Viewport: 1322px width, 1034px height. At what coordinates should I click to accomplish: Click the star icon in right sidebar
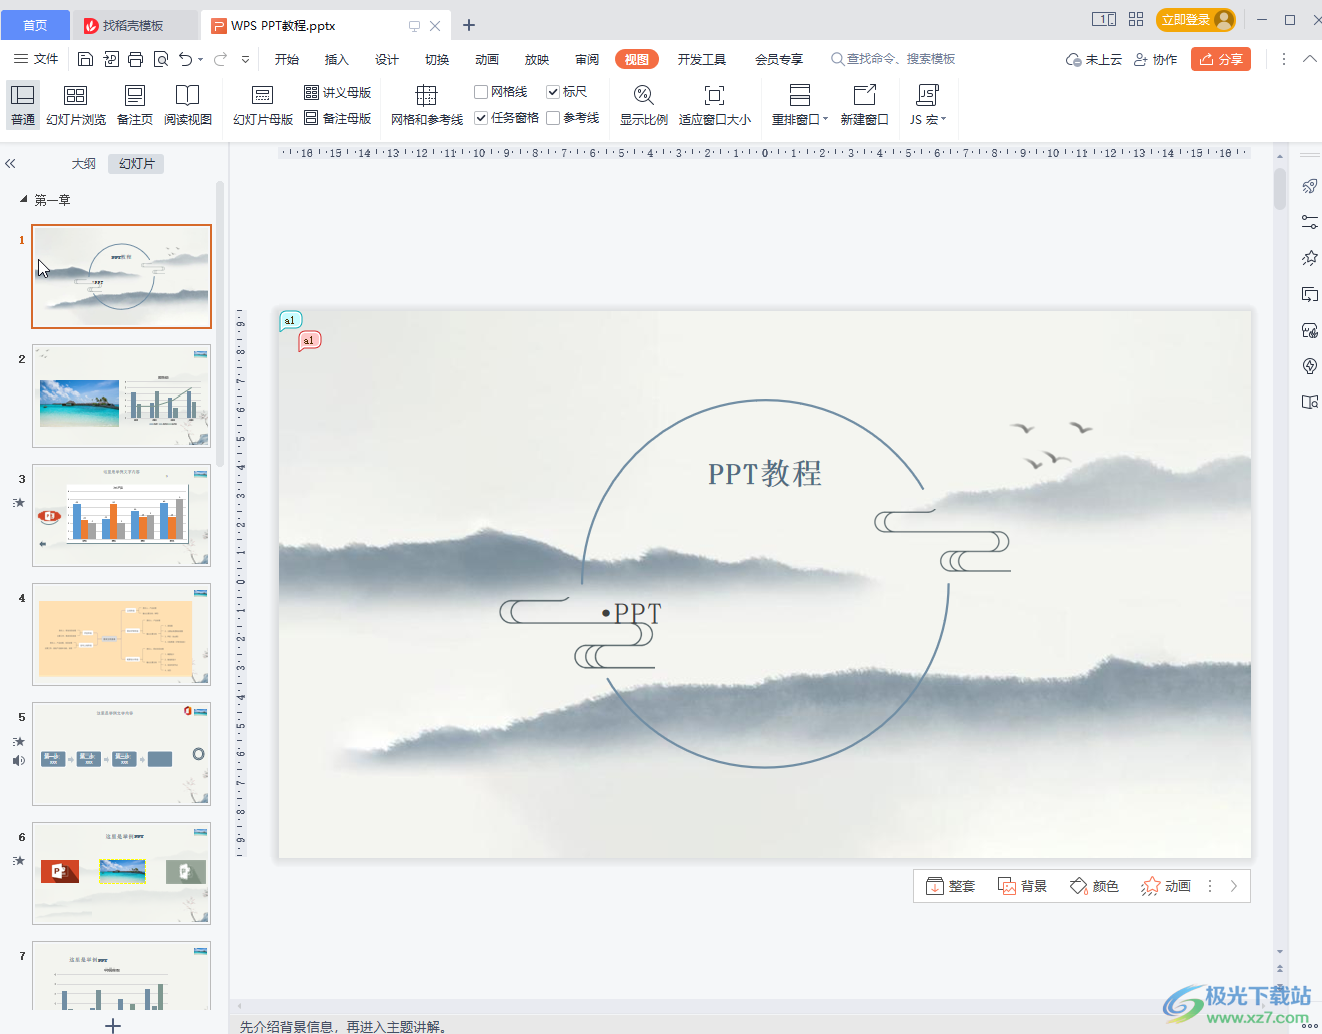(x=1309, y=258)
